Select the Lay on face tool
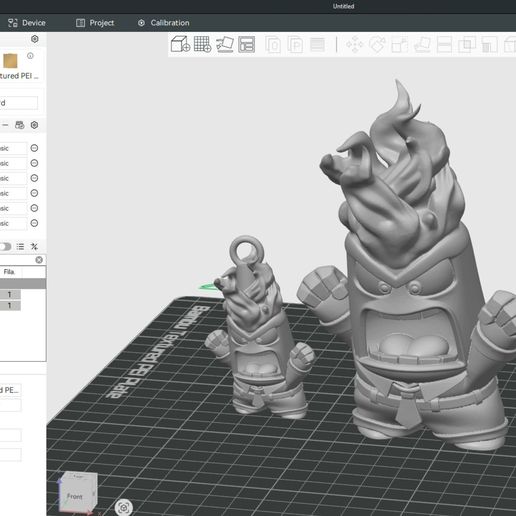This screenshot has height=516, width=516. click(422, 45)
